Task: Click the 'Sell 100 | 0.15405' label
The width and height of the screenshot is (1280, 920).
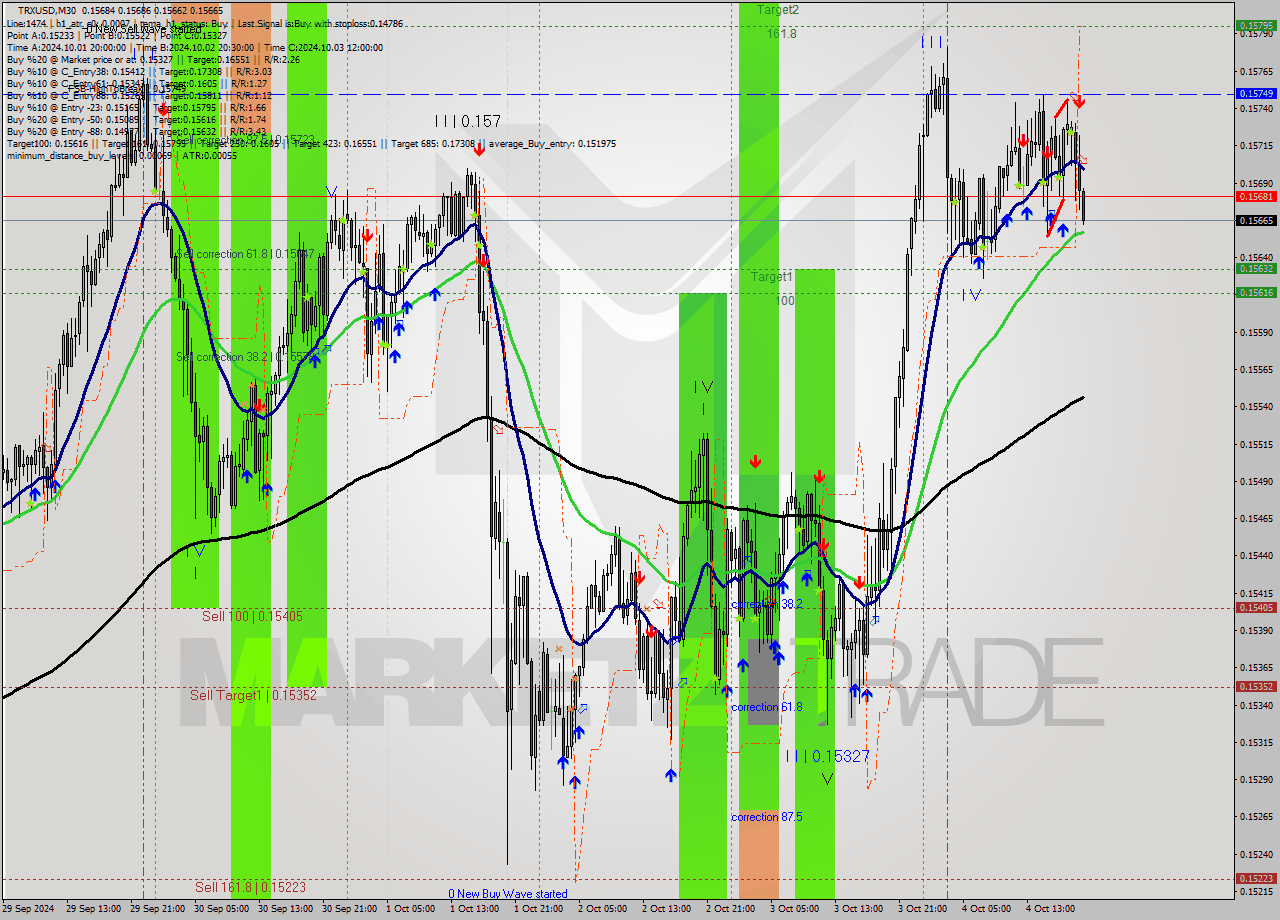Action: point(252,617)
